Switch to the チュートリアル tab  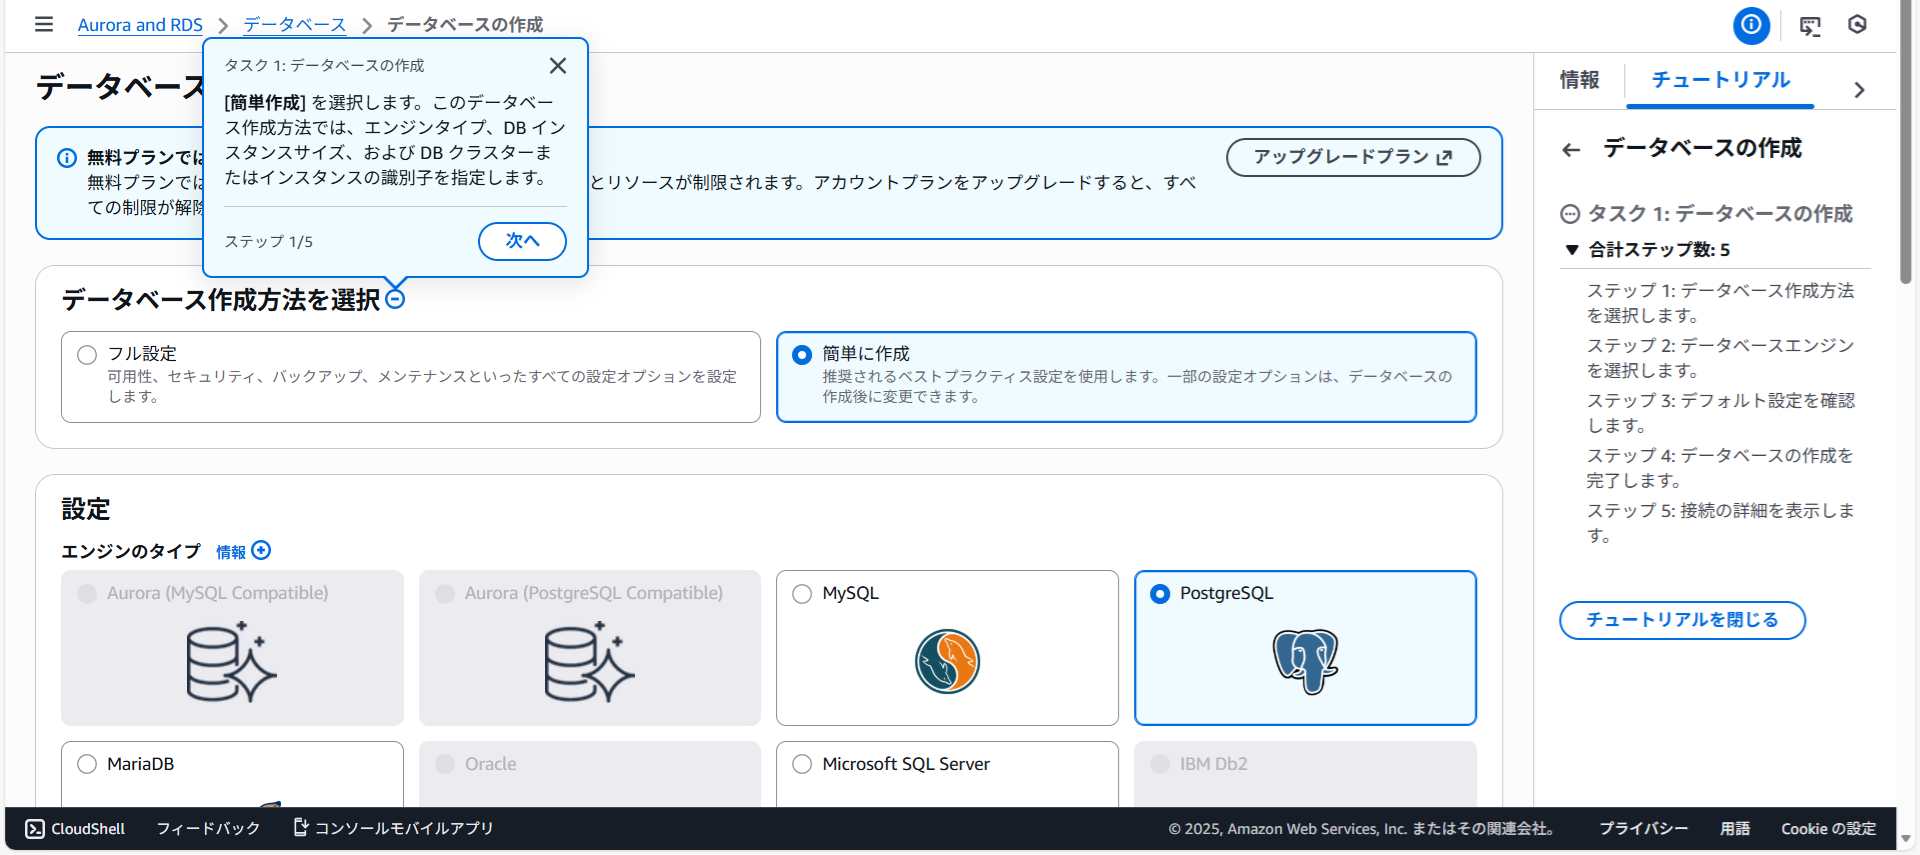pyautogui.click(x=1720, y=80)
